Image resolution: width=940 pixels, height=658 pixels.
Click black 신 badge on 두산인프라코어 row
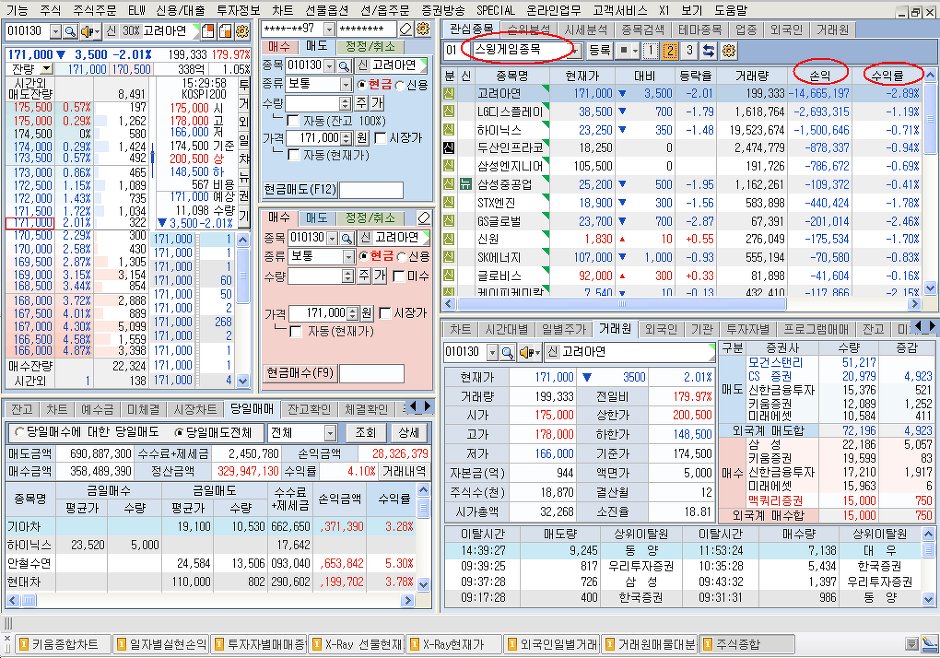[449, 147]
